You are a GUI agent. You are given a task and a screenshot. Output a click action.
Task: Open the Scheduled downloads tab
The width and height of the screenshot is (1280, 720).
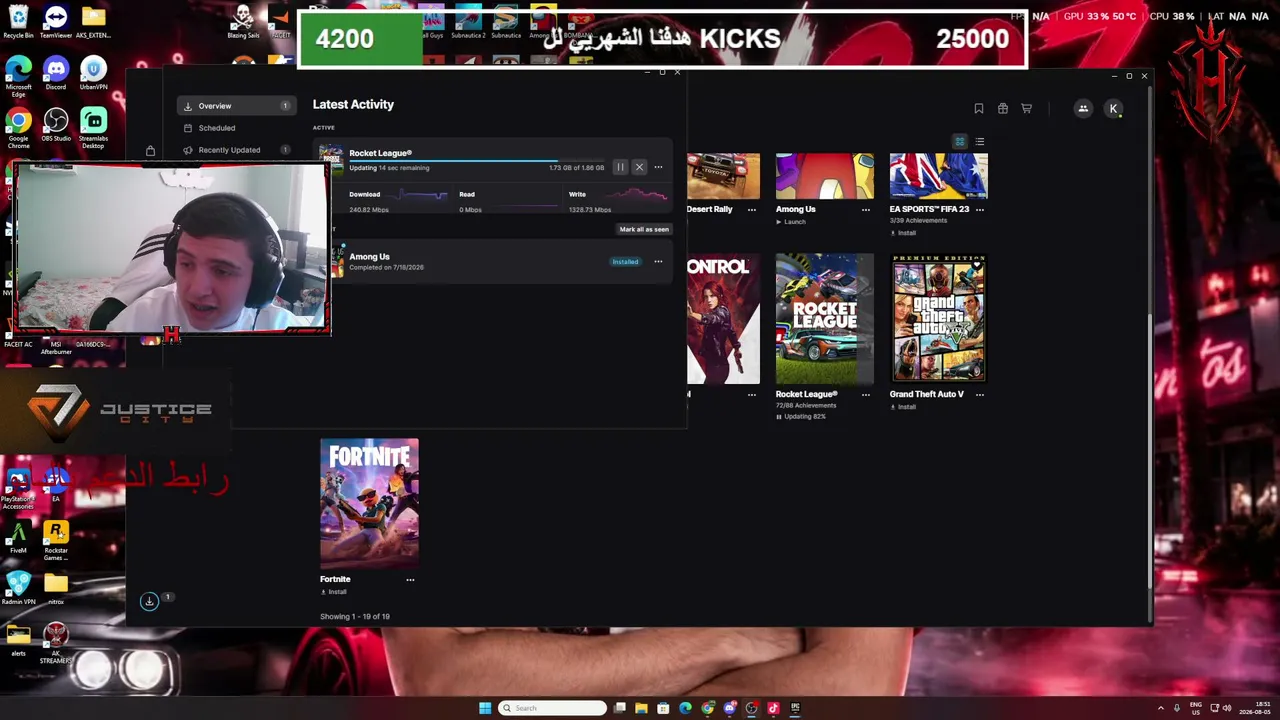coord(236,128)
